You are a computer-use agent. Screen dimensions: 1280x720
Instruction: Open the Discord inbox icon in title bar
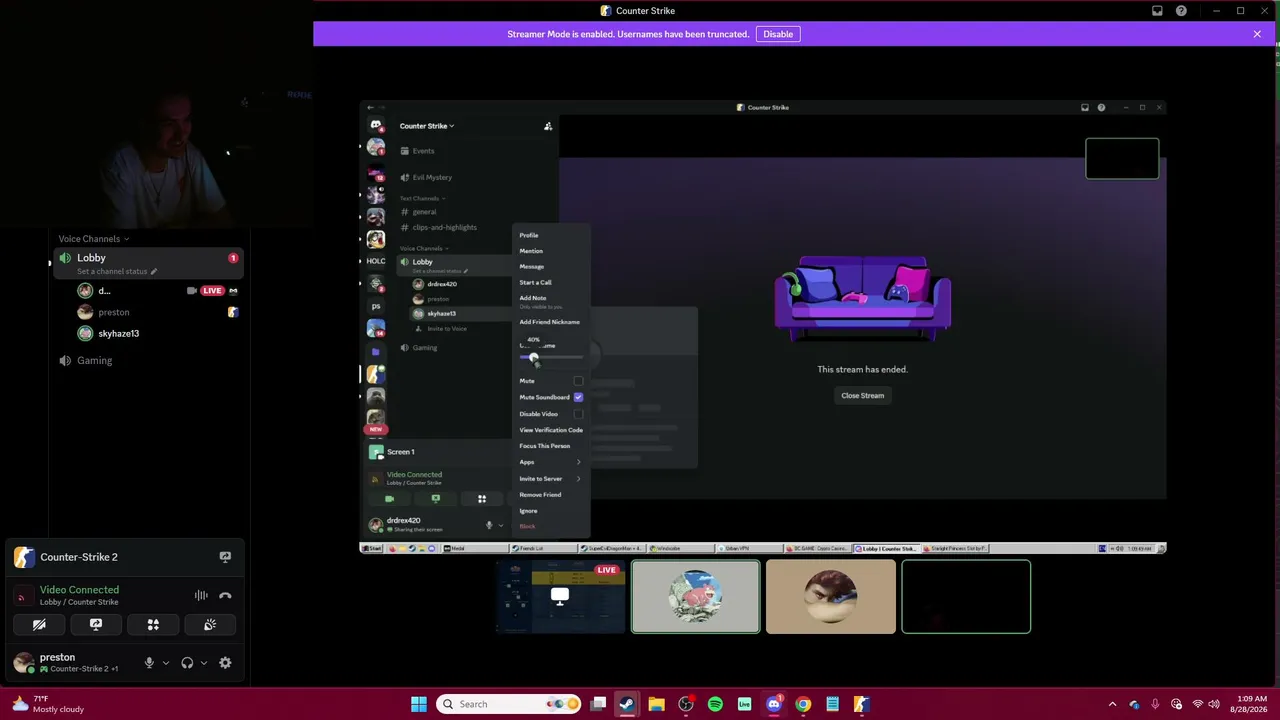[1157, 11]
